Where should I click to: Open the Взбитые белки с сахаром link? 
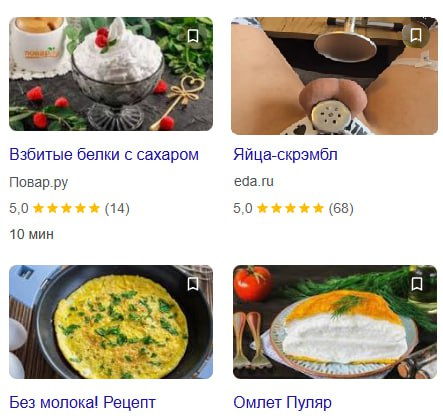[104, 154]
